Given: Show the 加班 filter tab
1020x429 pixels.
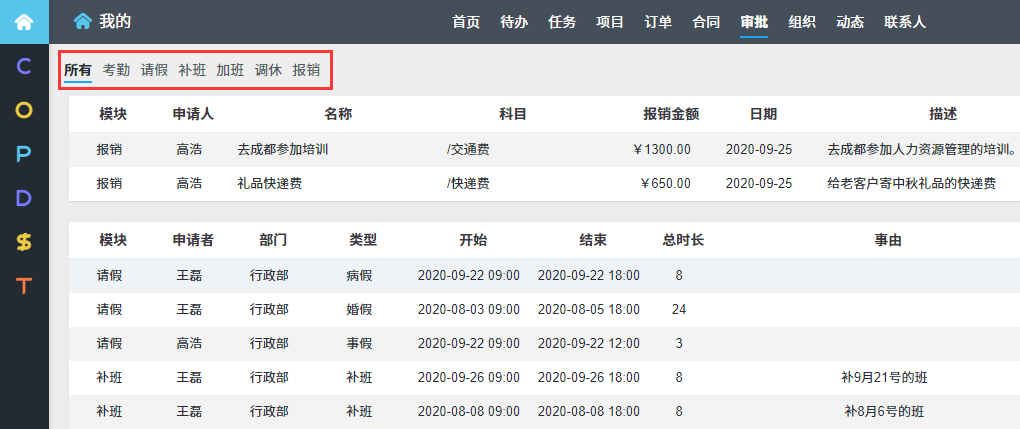Looking at the screenshot, I should [x=230, y=70].
